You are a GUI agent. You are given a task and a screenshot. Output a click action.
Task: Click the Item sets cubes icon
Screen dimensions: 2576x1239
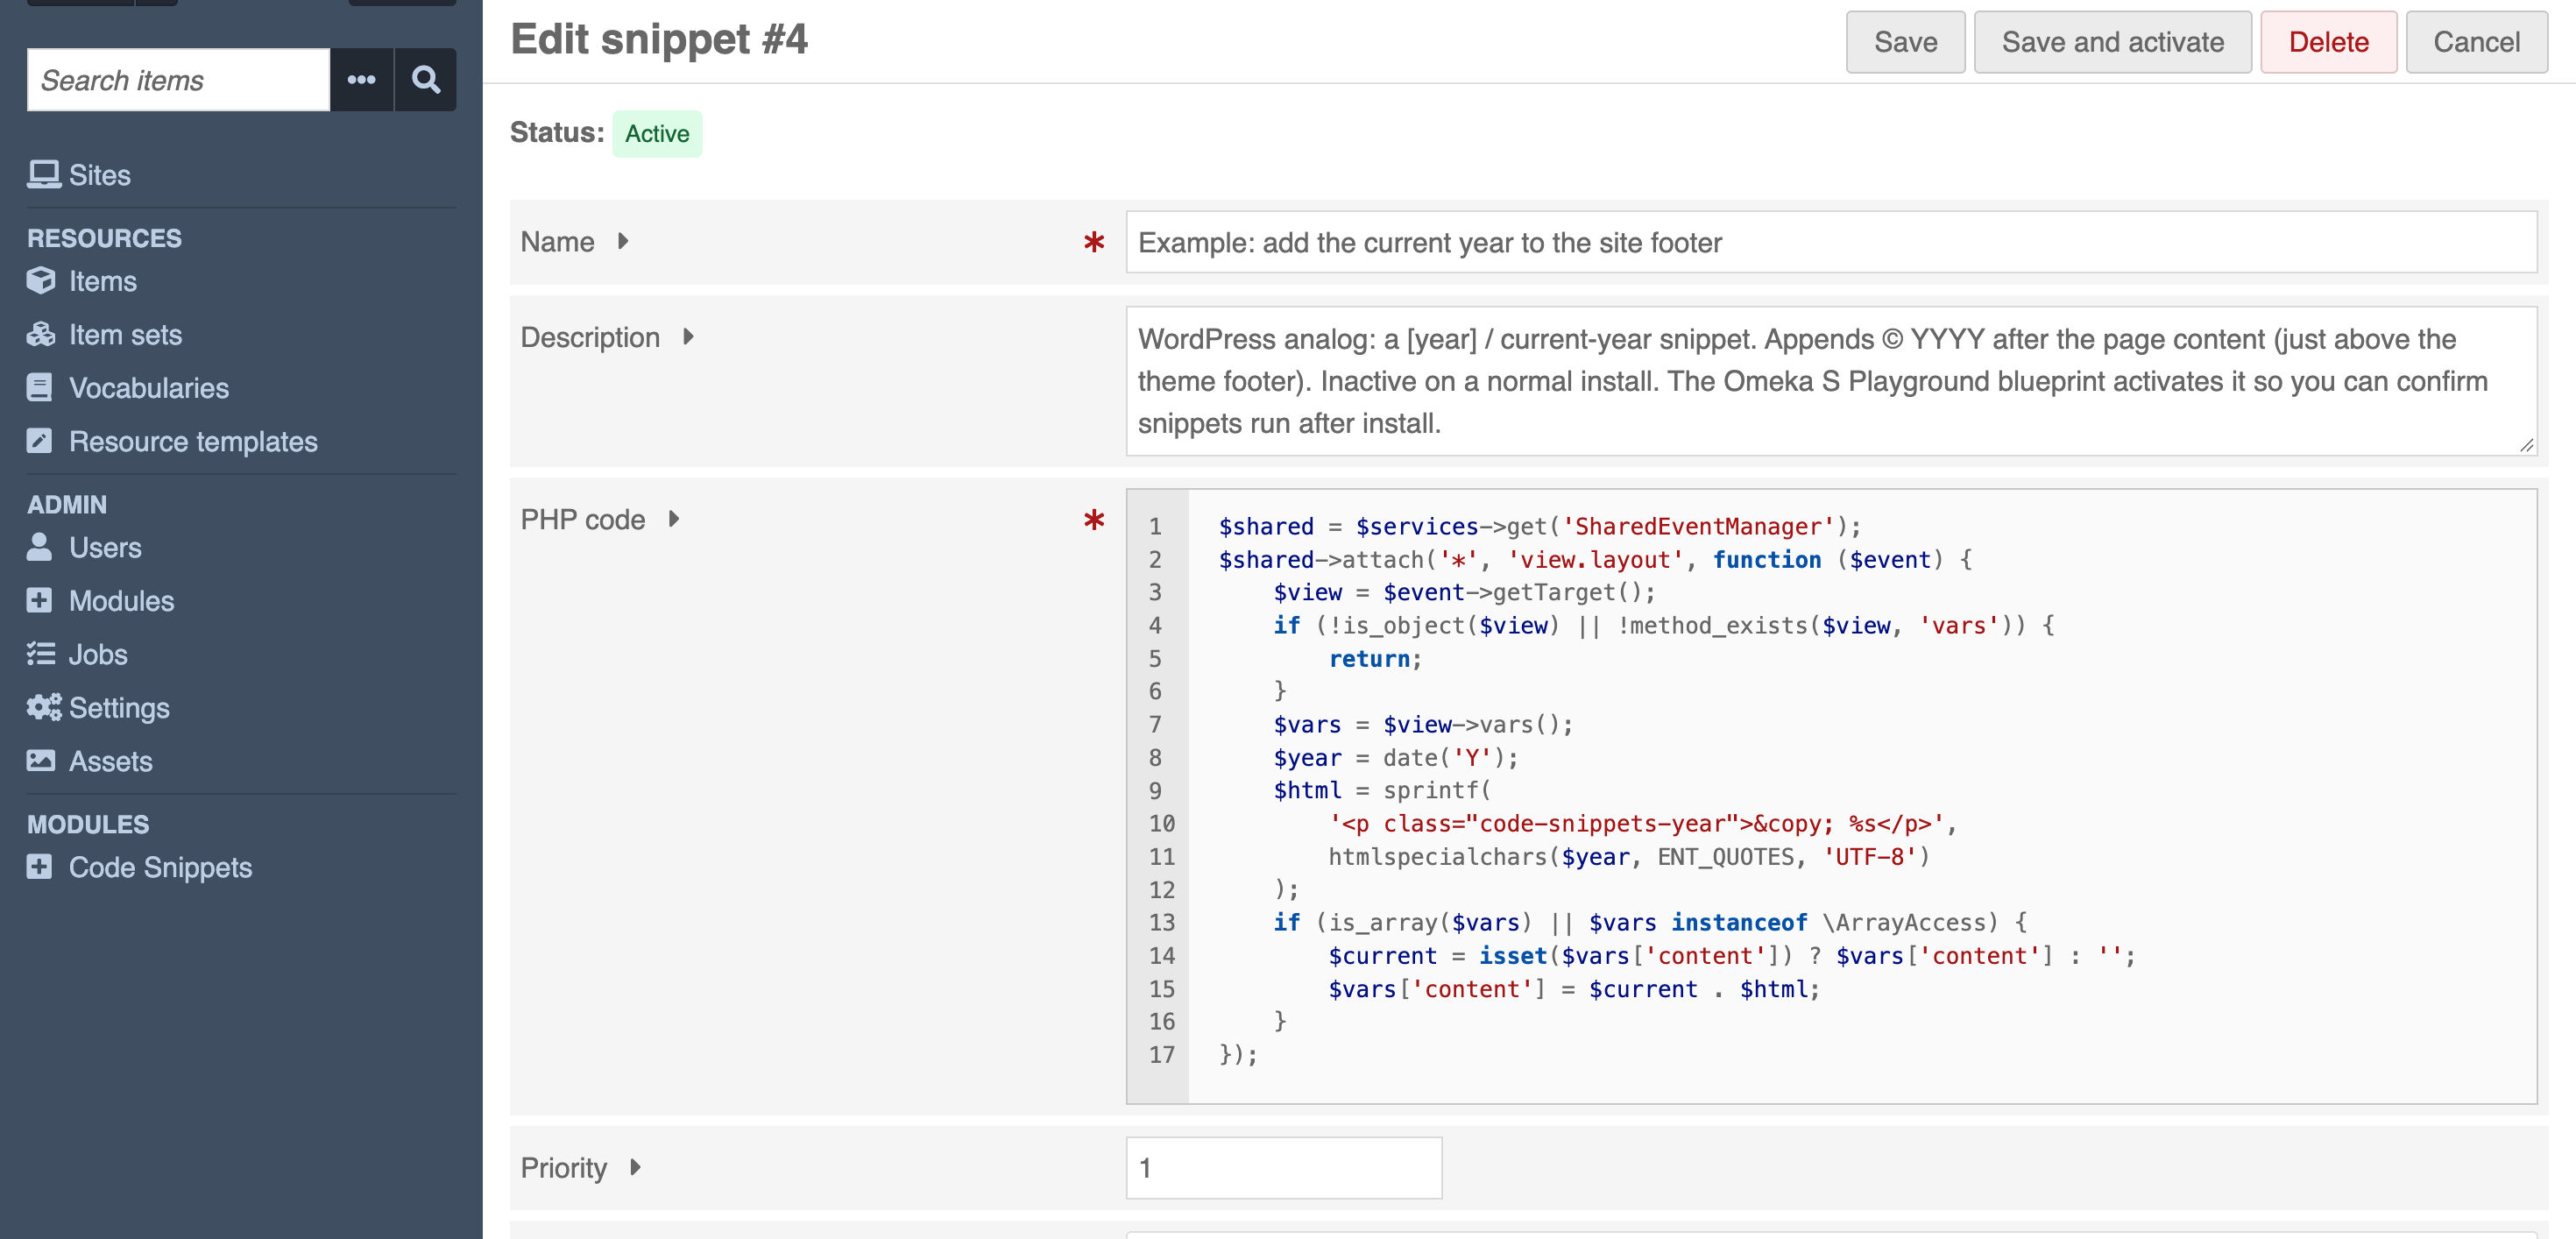pos(41,334)
